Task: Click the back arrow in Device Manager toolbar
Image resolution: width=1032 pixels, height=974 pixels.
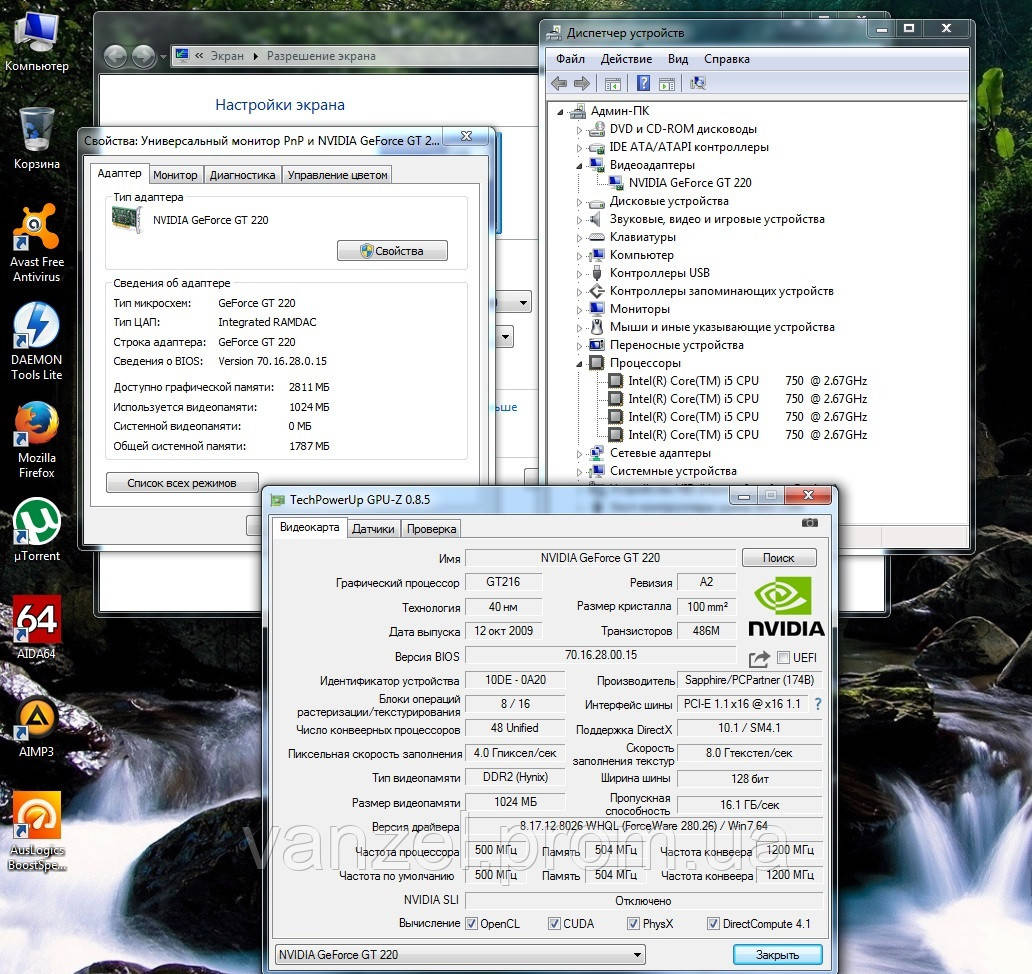Action: point(559,84)
